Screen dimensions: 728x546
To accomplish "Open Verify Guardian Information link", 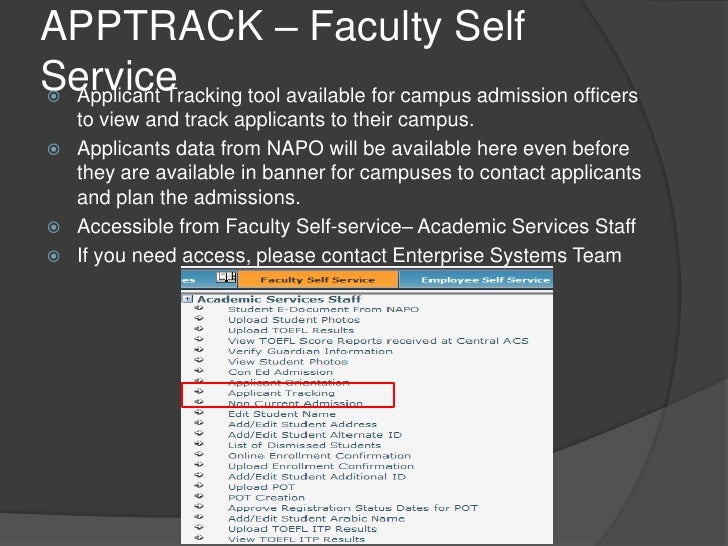I will (310, 351).
